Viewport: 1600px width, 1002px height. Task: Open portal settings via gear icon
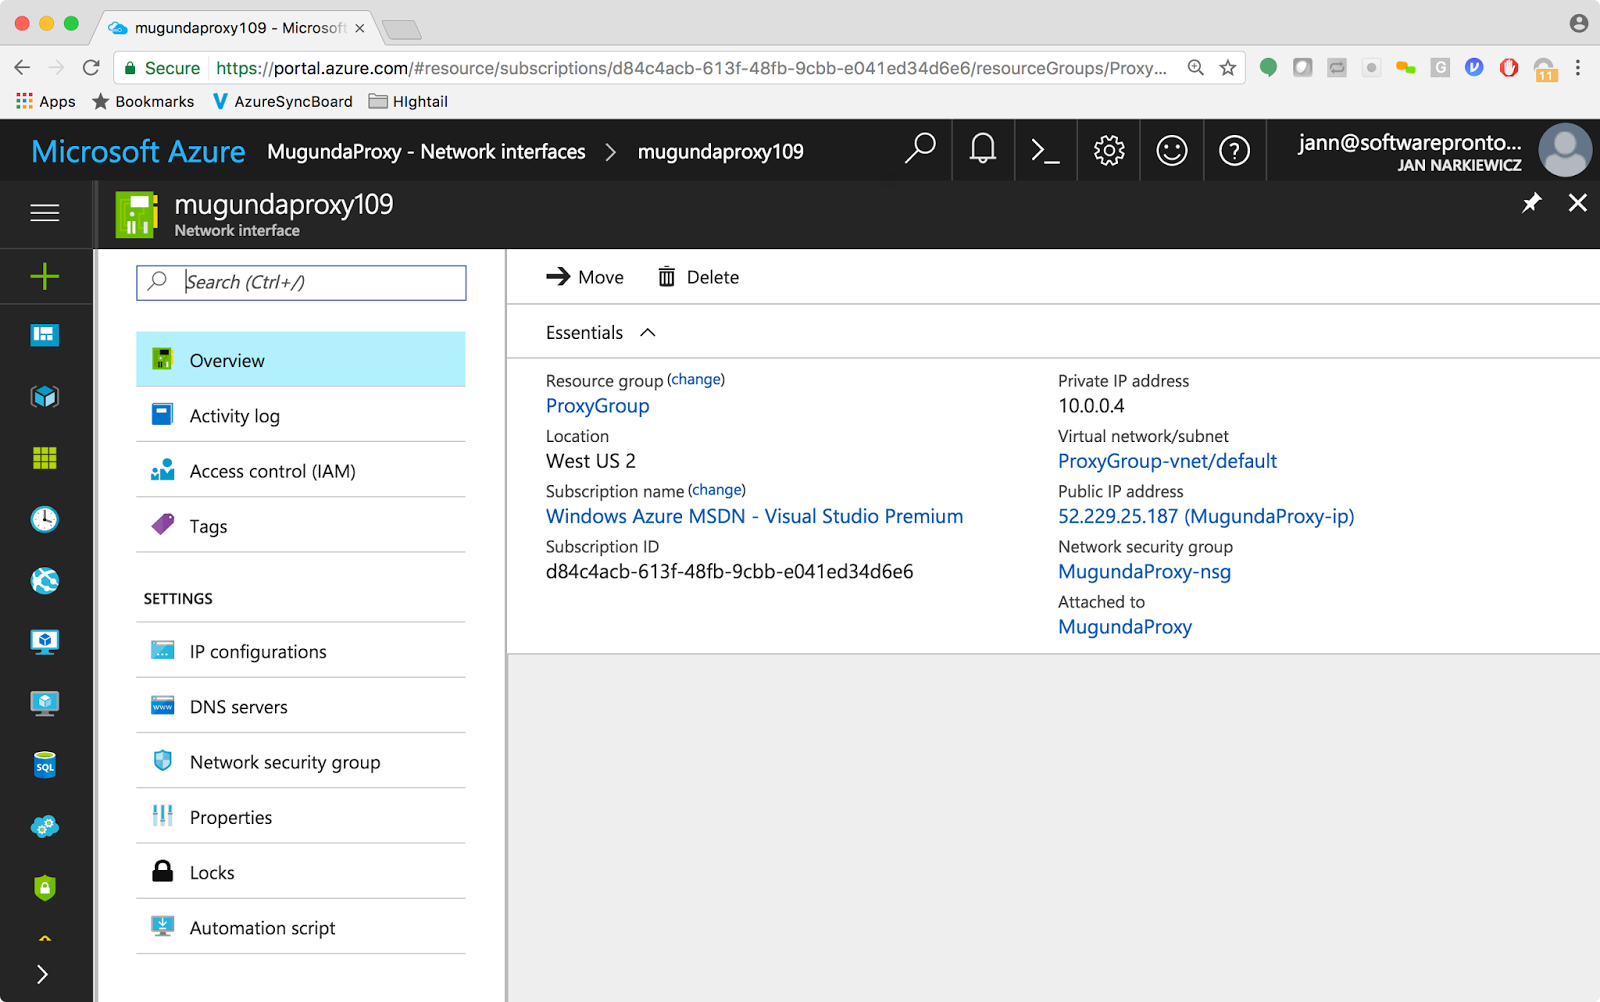tap(1107, 150)
